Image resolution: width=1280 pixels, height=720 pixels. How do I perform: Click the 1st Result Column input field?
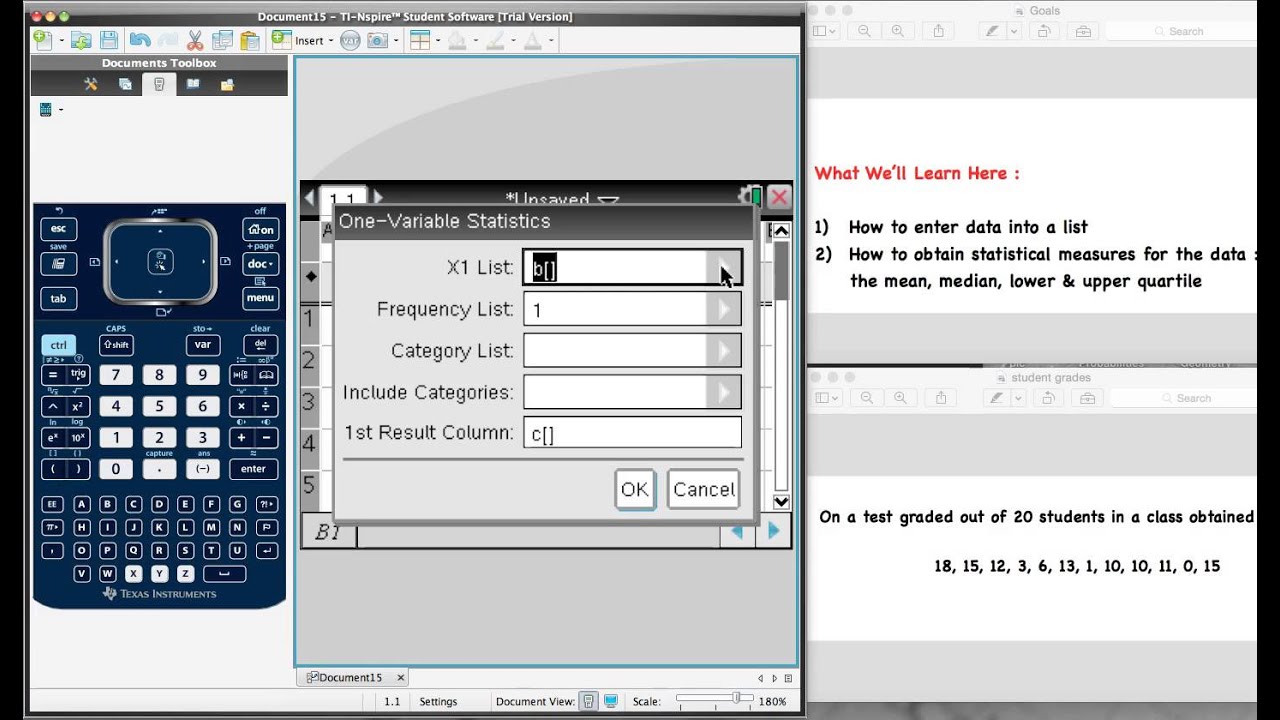(x=633, y=433)
